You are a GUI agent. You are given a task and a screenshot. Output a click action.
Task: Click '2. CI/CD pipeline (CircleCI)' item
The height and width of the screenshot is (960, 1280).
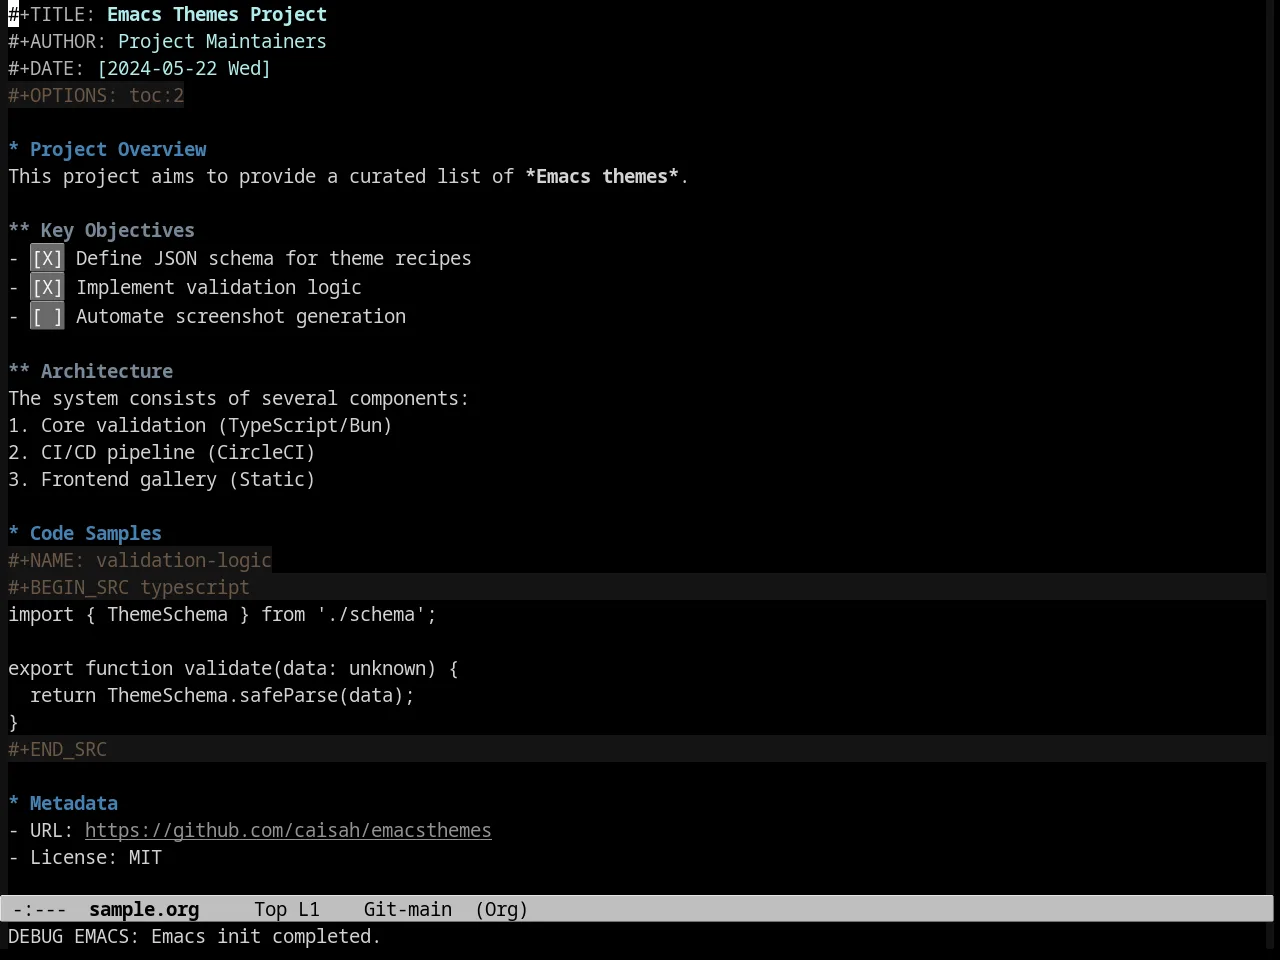point(162,453)
